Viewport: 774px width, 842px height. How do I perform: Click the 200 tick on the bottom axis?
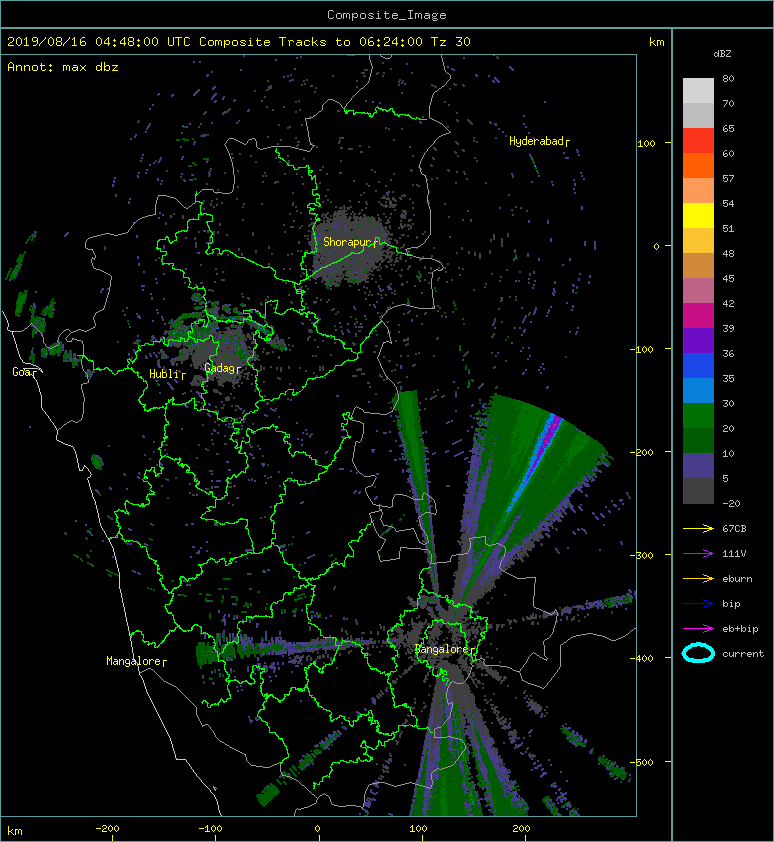point(521,829)
